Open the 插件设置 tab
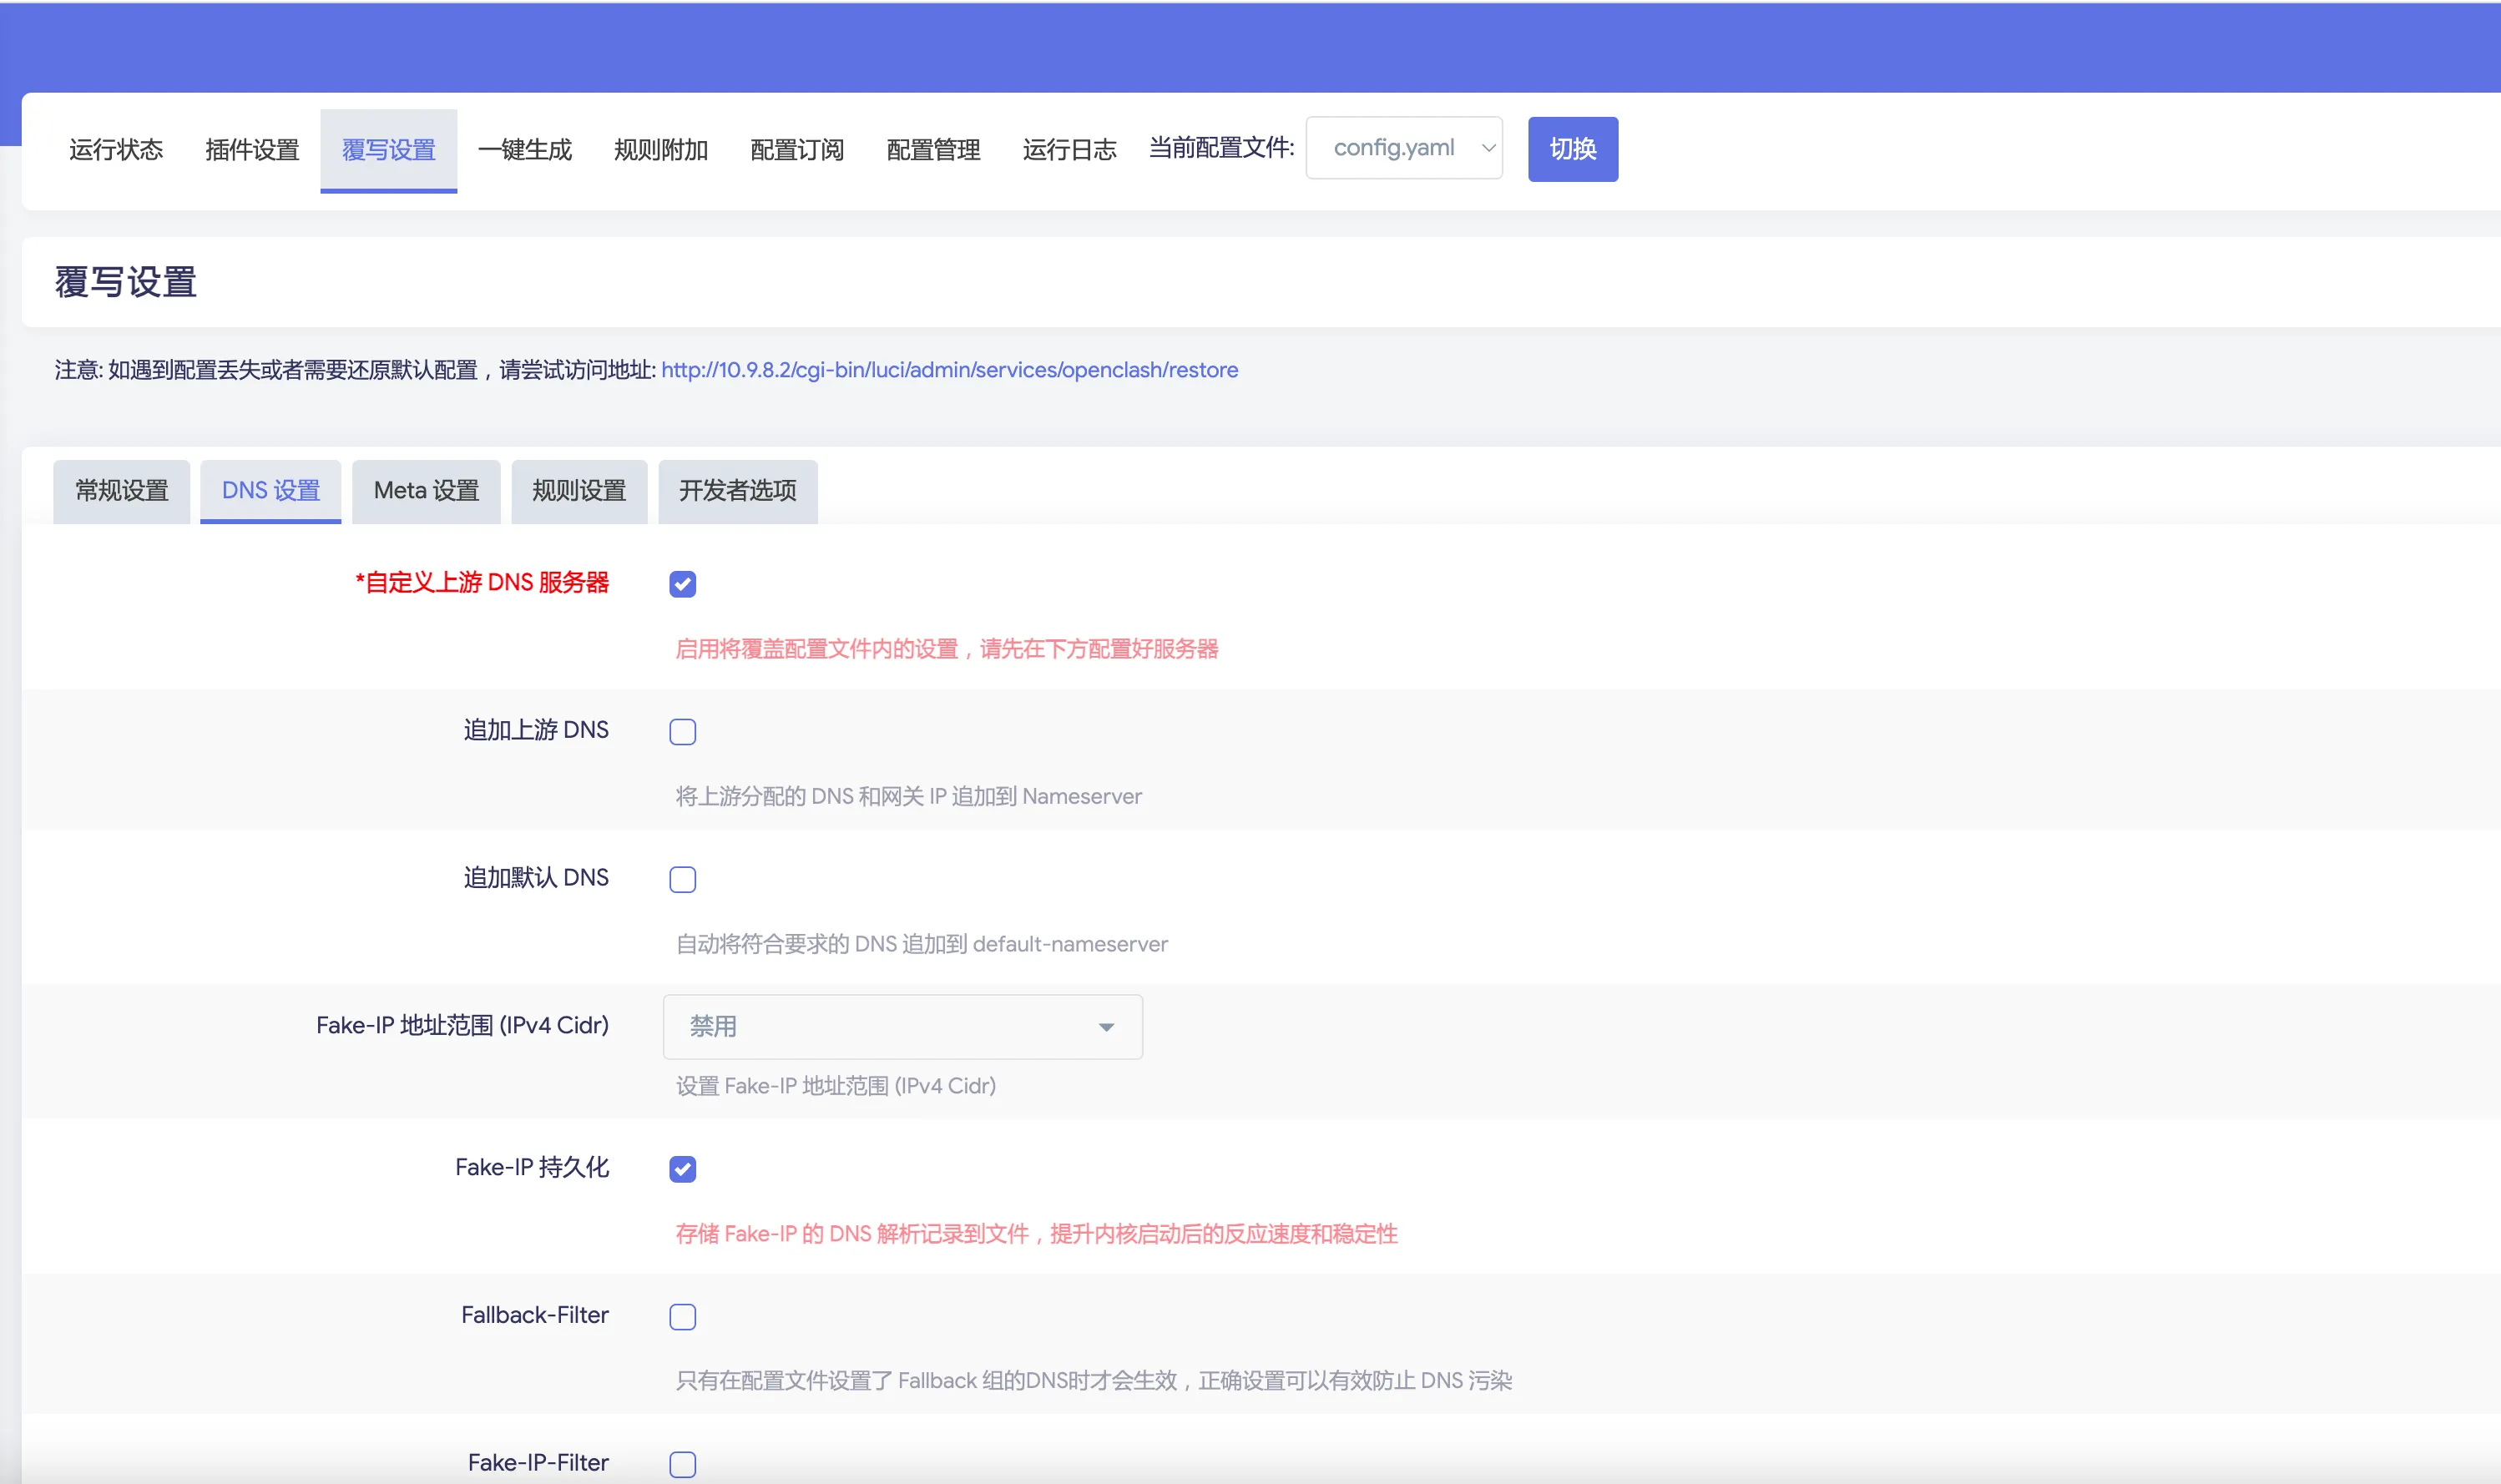The image size is (2501, 1484). click(252, 150)
